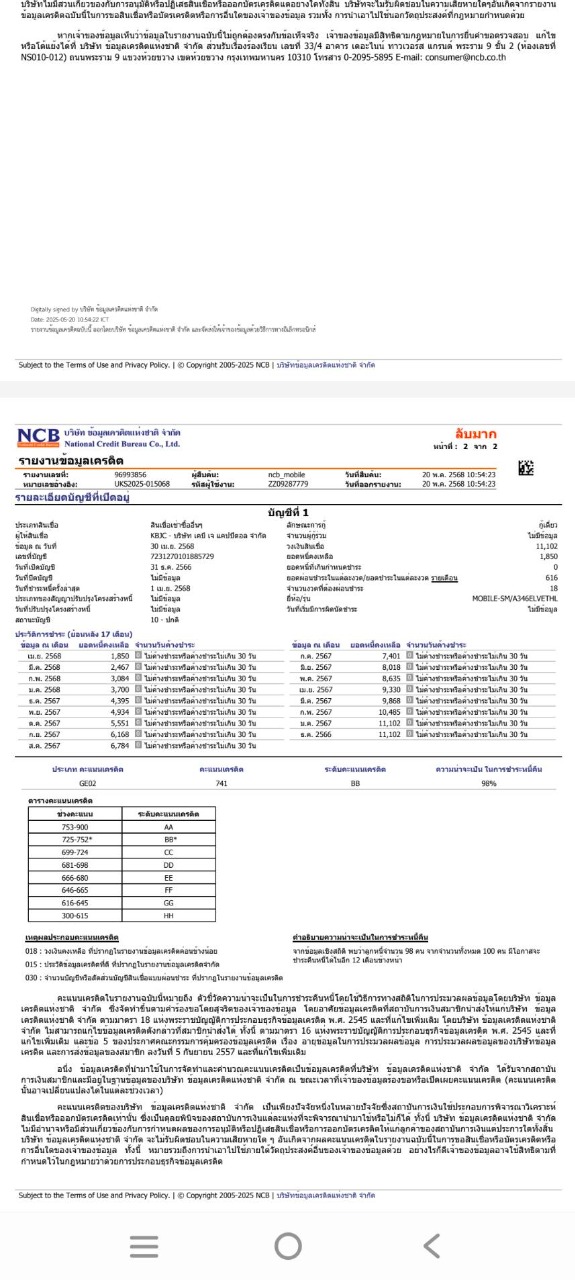Select balance '5,551' in the ต.ค. 2567 row
Screen dimensions: 575x1280
click(x=119, y=723)
